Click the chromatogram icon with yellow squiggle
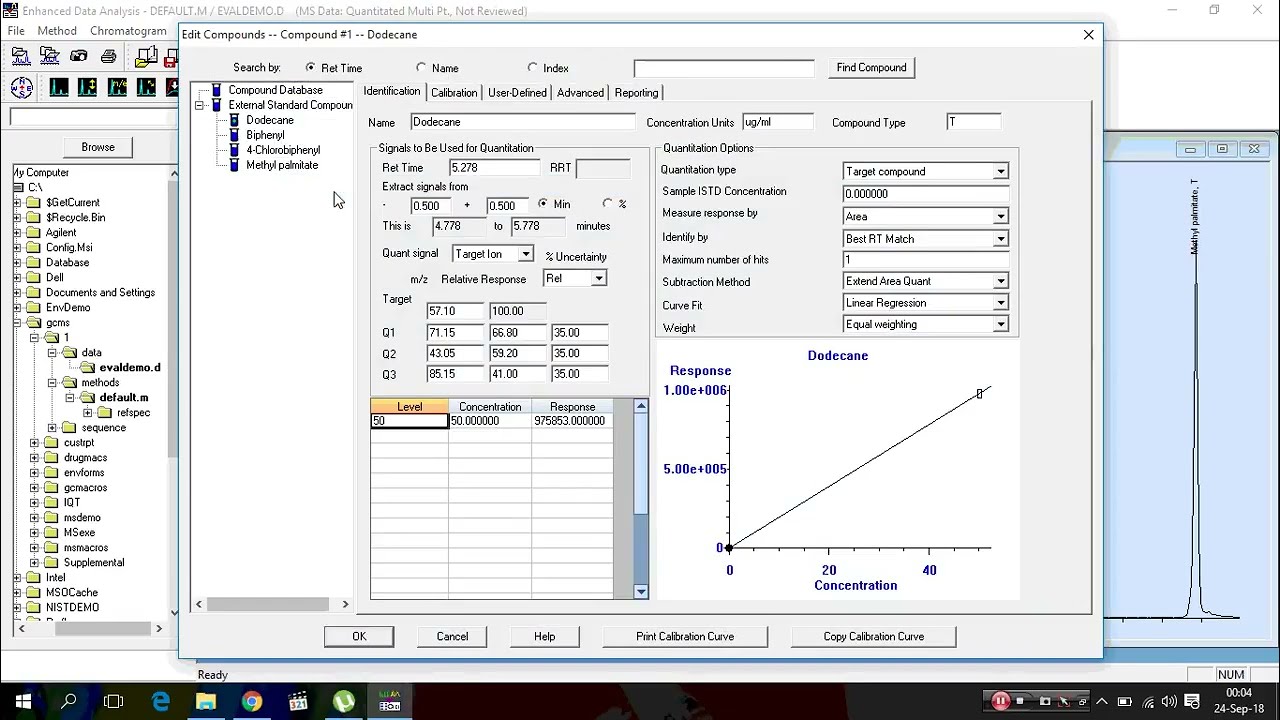Screen dimensions: 1280x720 146,88
